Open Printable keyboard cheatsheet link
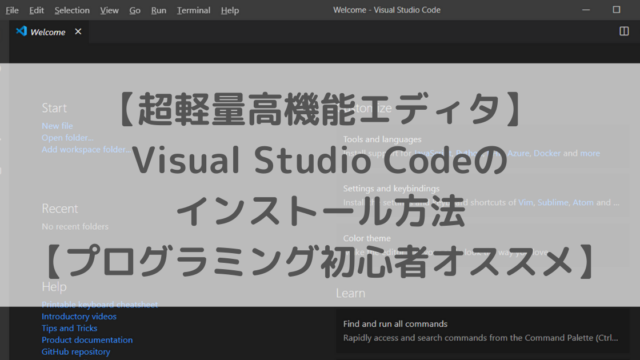This screenshot has width=640, height=360. click(x=100, y=304)
